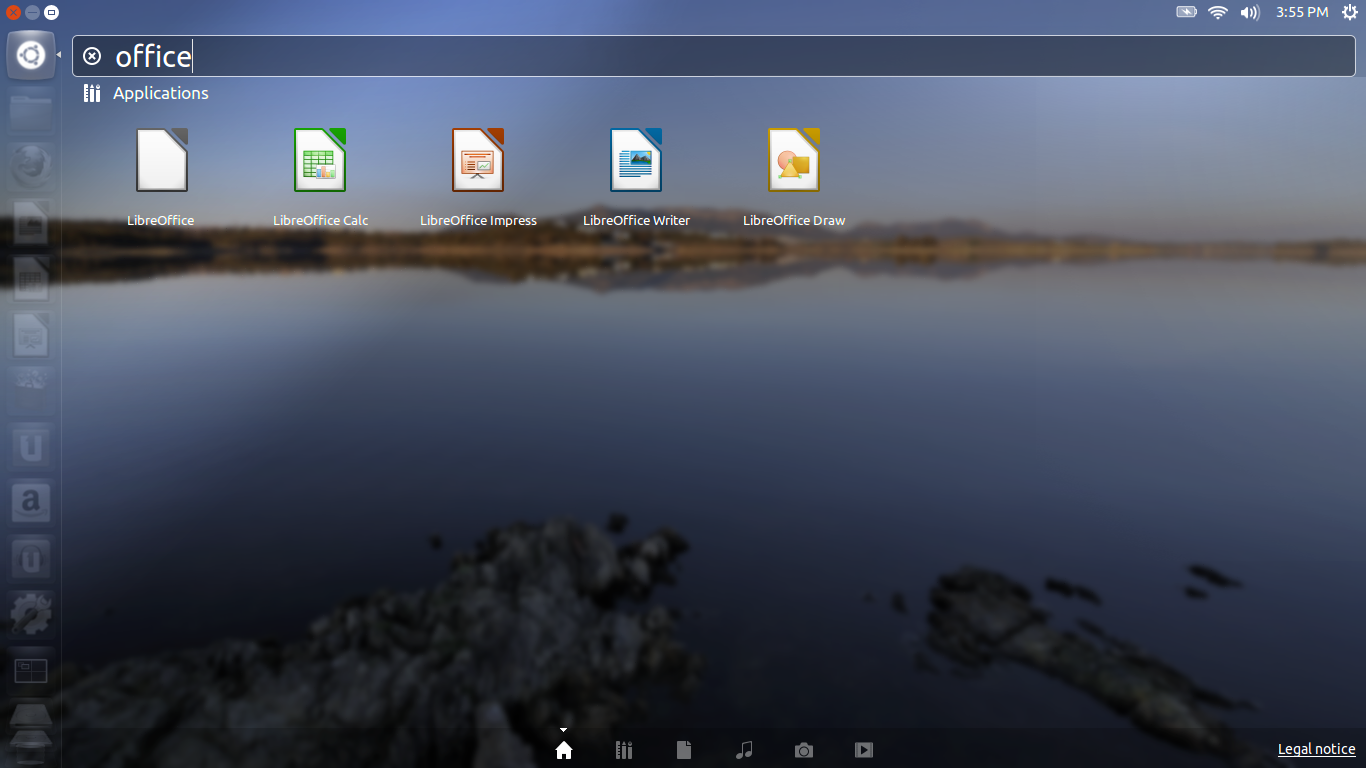Collapse the Applications results category header

pos(147,93)
